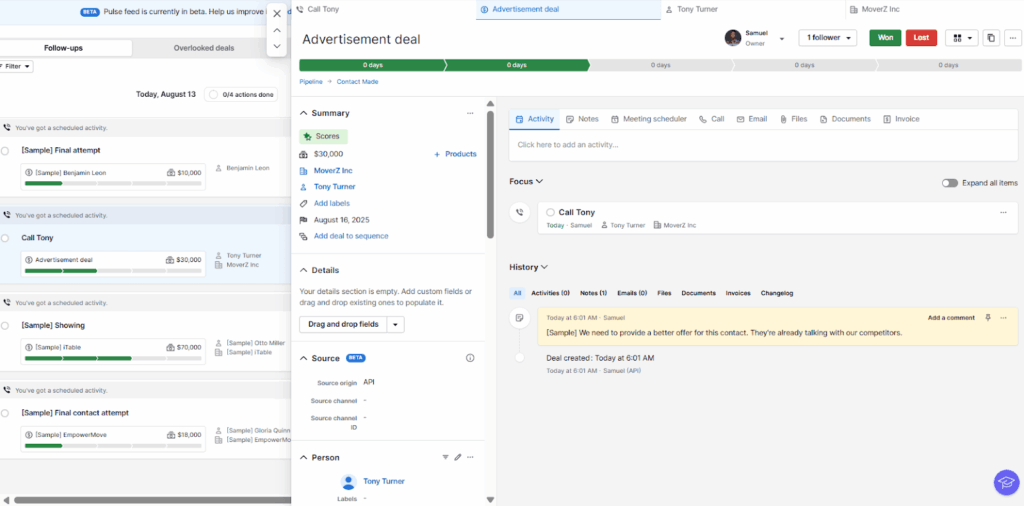The height and width of the screenshot is (506, 1024).
Task: Switch to the Overlooked deals tab
Action: pos(204,48)
